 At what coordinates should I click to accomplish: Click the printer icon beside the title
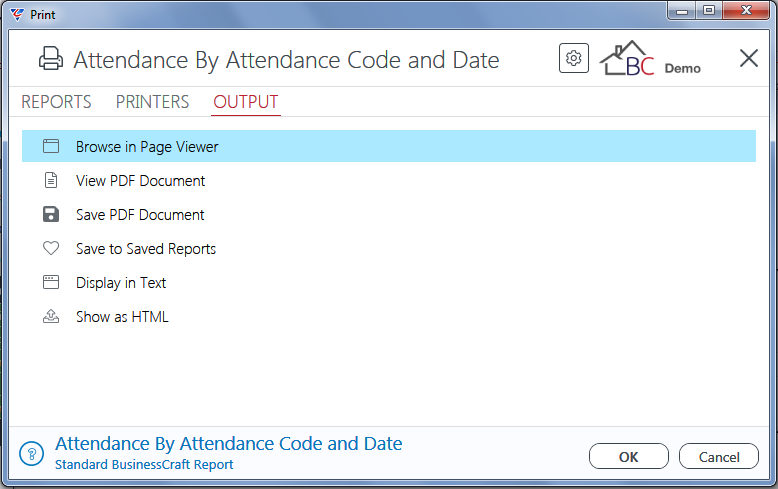tap(51, 59)
